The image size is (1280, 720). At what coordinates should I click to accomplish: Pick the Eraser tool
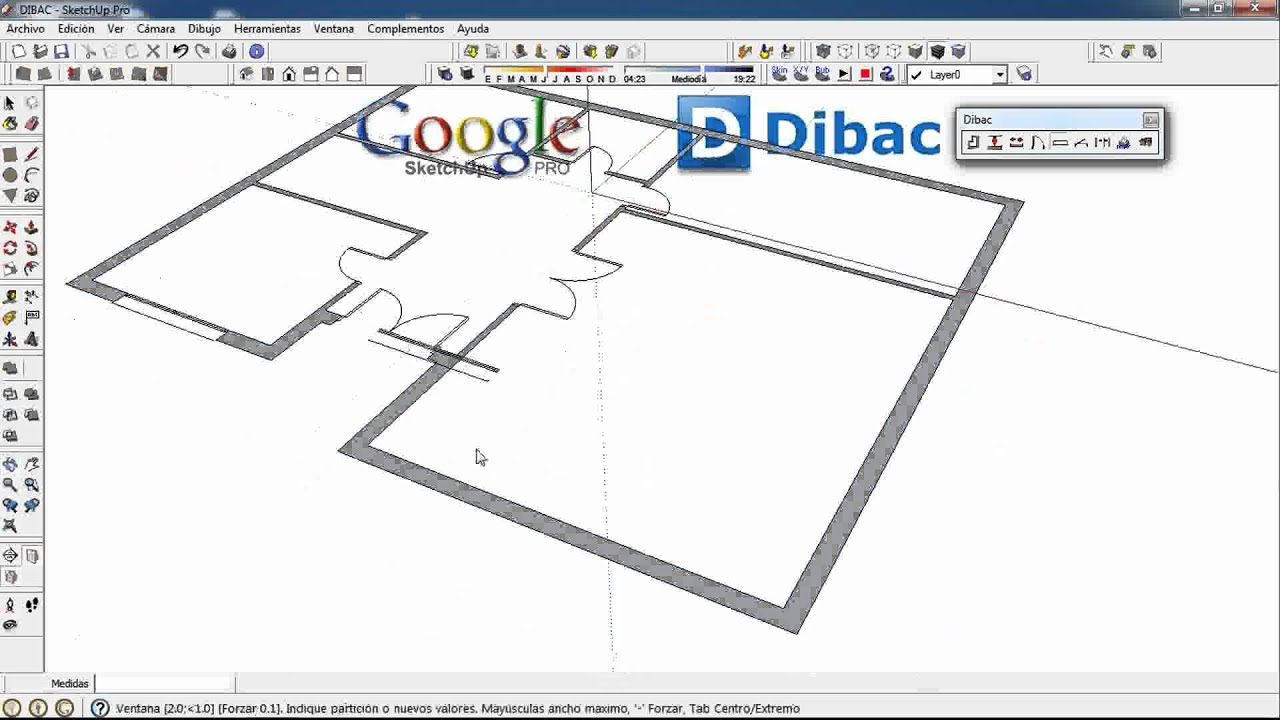pyautogui.click(x=31, y=124)
